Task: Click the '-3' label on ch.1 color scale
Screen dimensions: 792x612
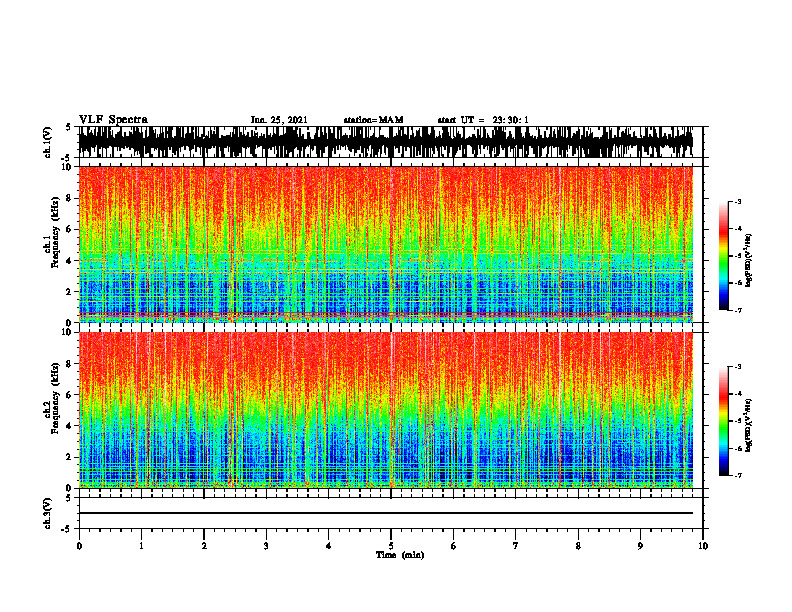Action: (x=737, y=201)
